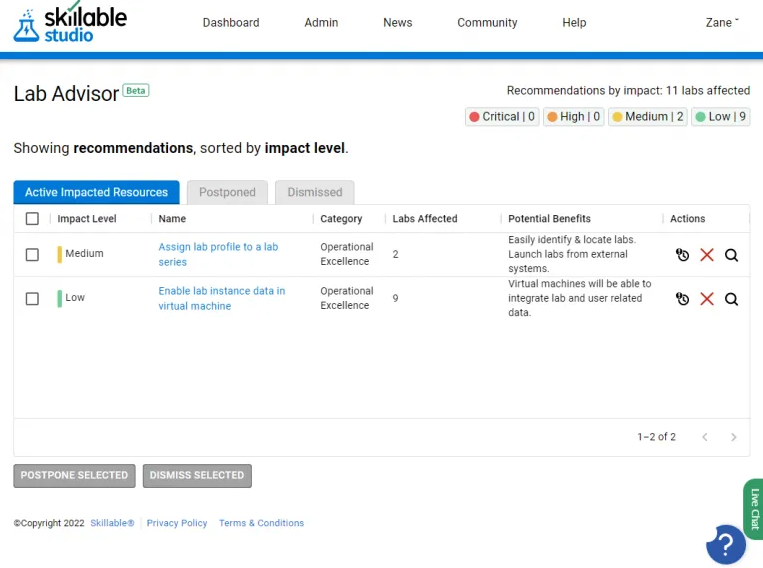Open the Zane user dropdown
Viewport: 763px width, 568px height.
(x=722, y=22)
